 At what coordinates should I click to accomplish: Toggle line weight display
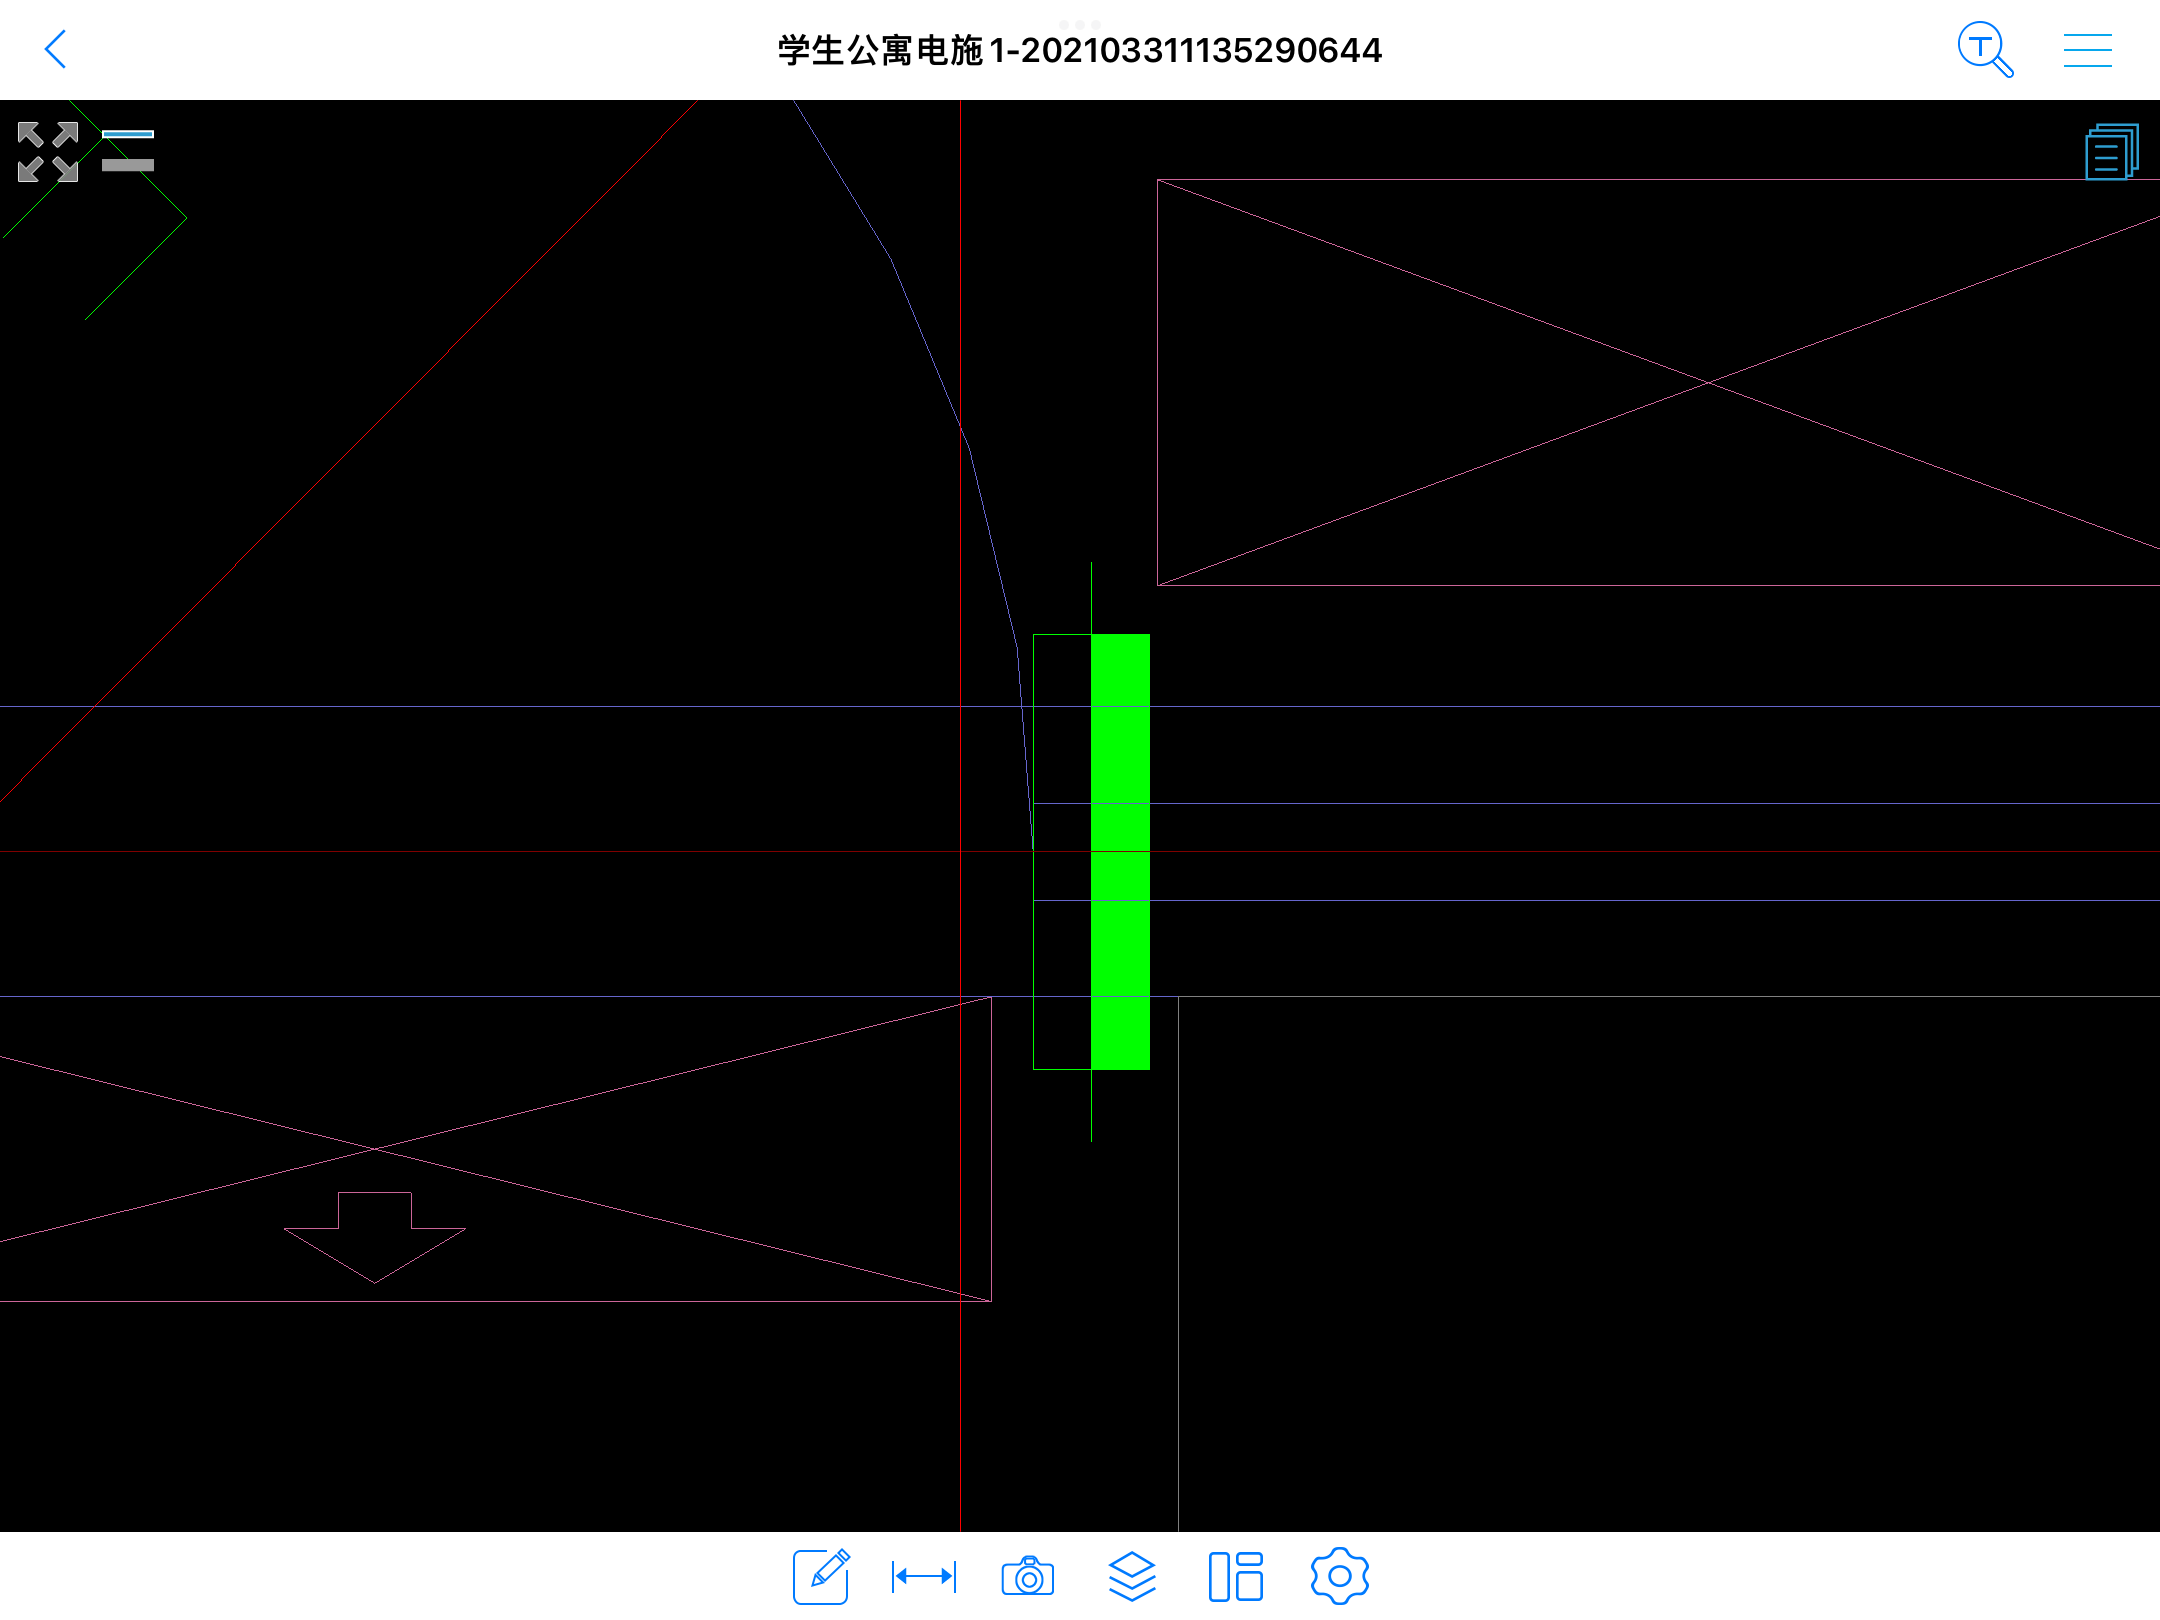point(128,150)
